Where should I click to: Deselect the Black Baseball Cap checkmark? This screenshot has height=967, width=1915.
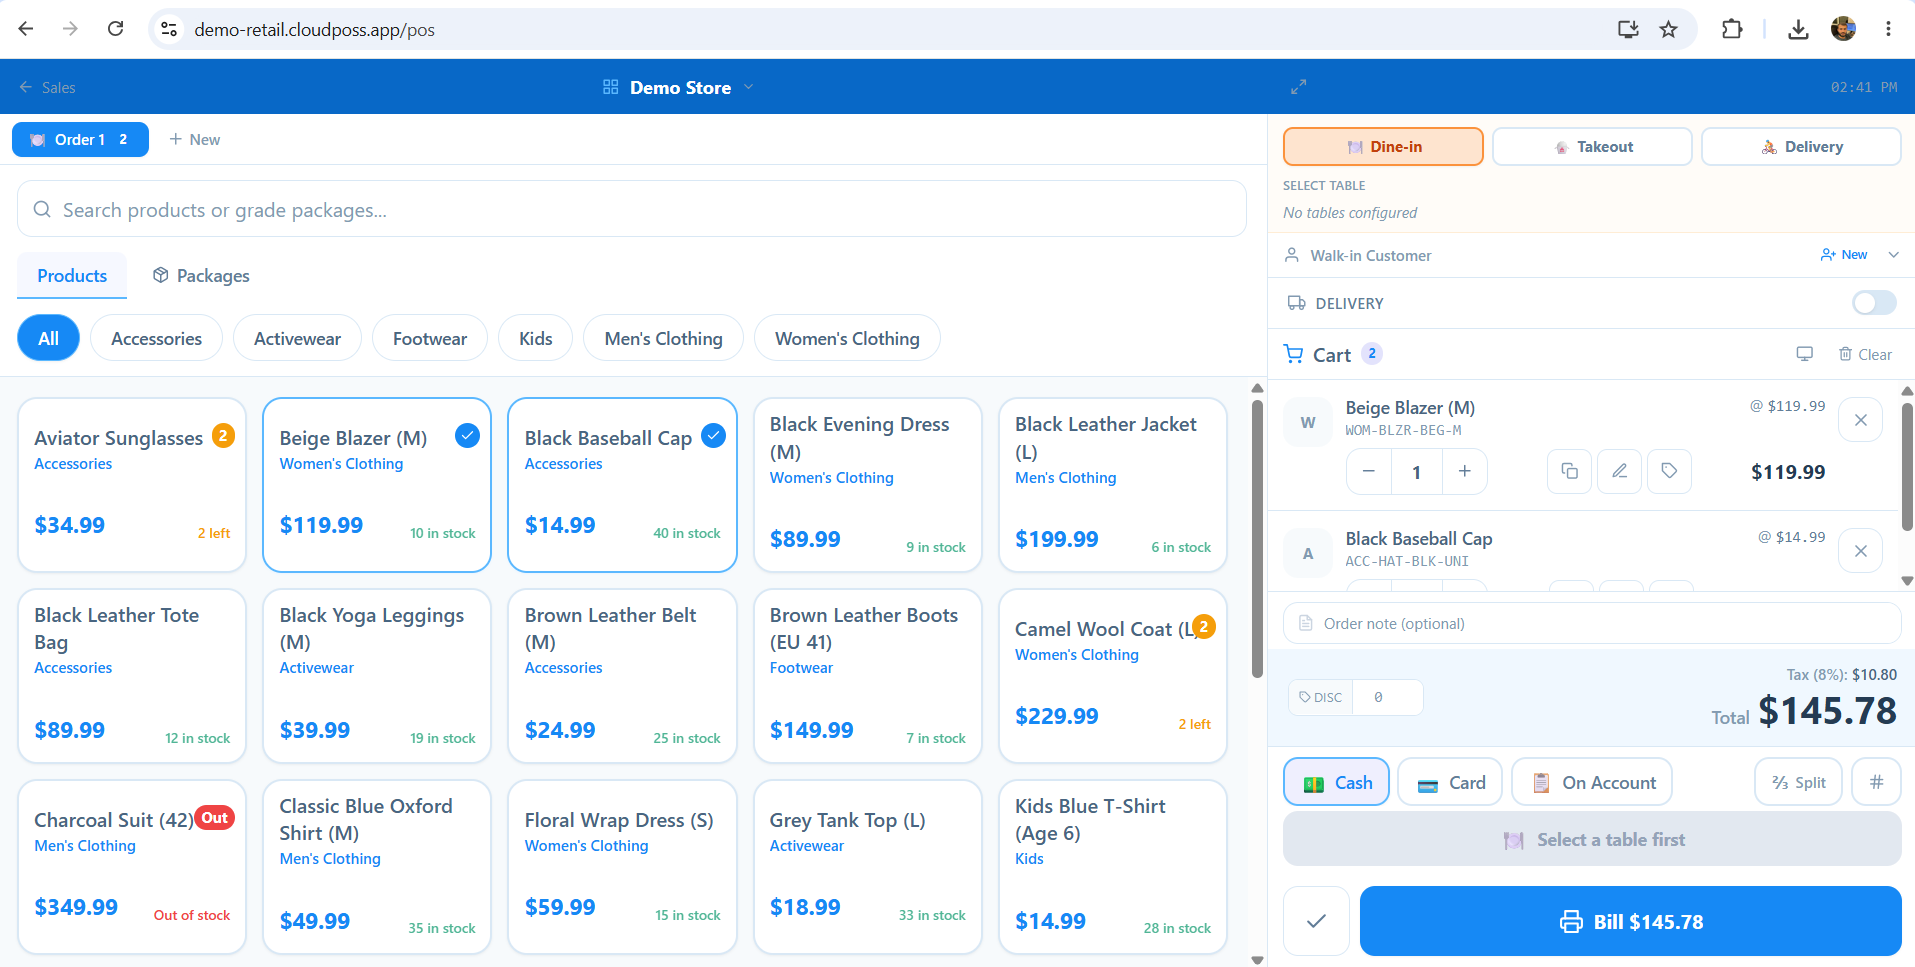click(x=713, y=435)
